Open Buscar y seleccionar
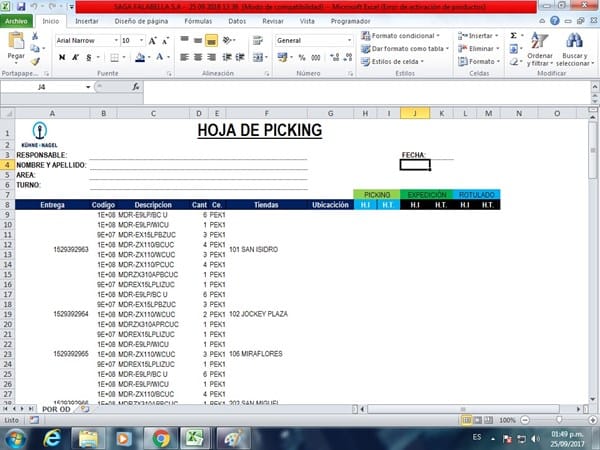This screenshot has width=600, height=450. [574, 49]
